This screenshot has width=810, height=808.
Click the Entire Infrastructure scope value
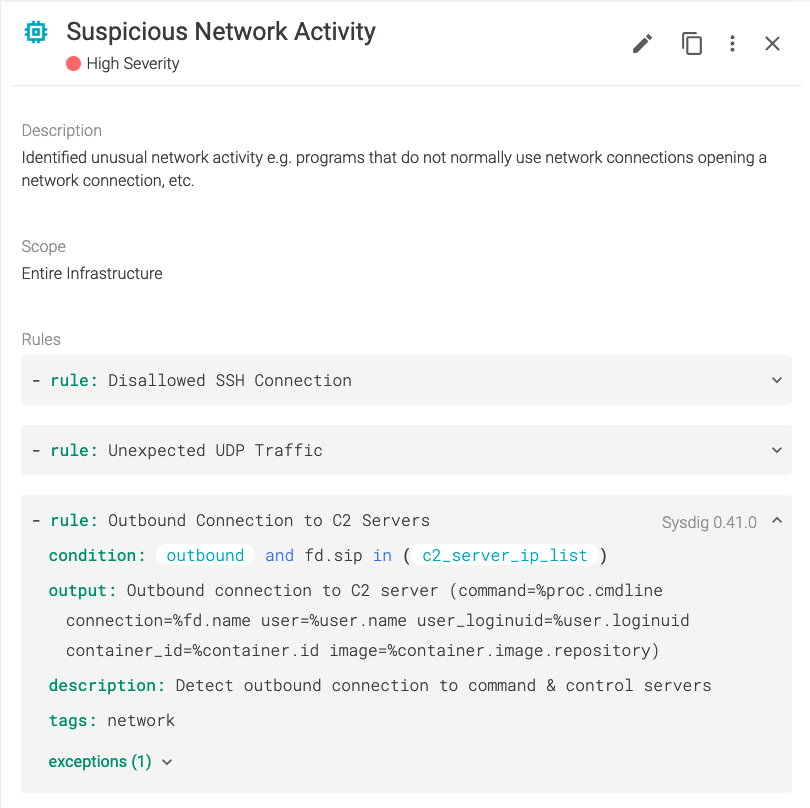click(92, 273)
